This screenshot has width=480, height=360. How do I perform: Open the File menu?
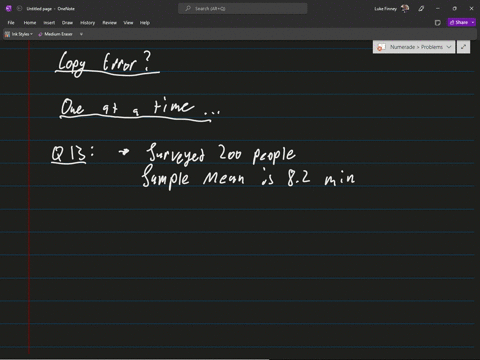(11, 23)
